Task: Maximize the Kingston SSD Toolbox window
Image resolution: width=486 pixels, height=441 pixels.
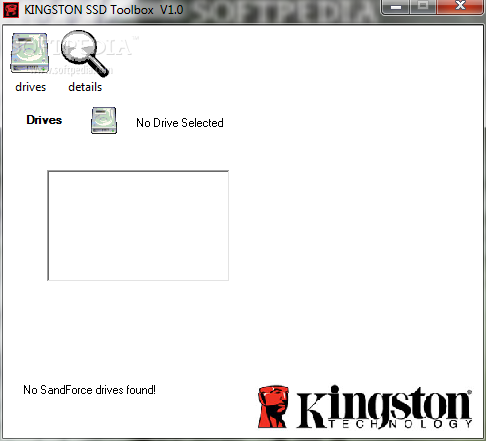Action: 423,7
